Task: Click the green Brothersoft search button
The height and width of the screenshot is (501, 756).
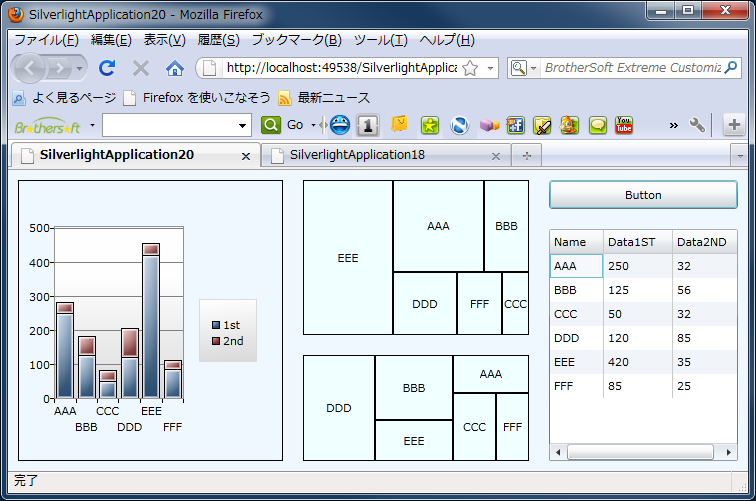Action: click(270, 125)
